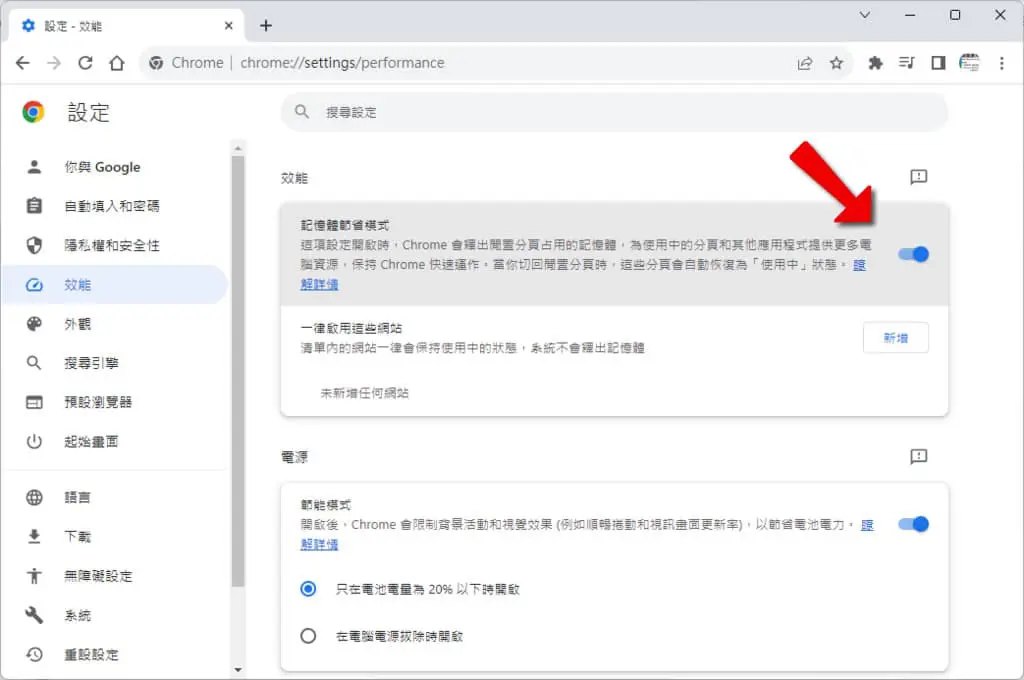The width and height of the screenshot is (1024, 680).
Task: Click into the 搜尋設定 search field
Action: [614, 112]
